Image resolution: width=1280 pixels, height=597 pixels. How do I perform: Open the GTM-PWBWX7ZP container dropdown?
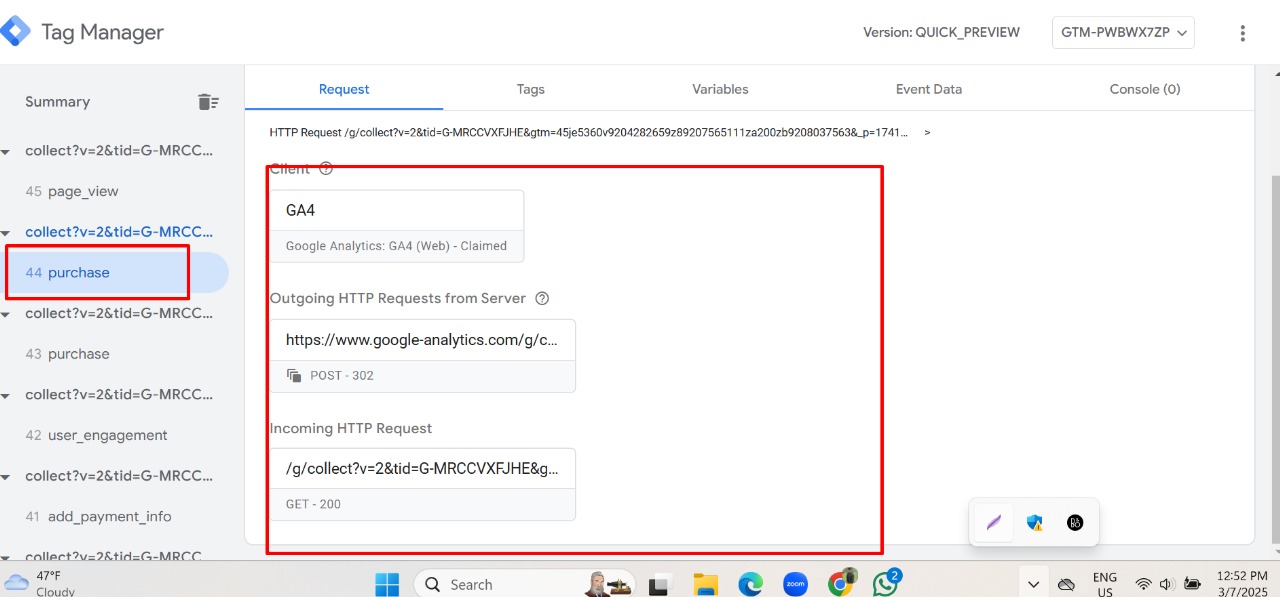tap(1123, 32)
